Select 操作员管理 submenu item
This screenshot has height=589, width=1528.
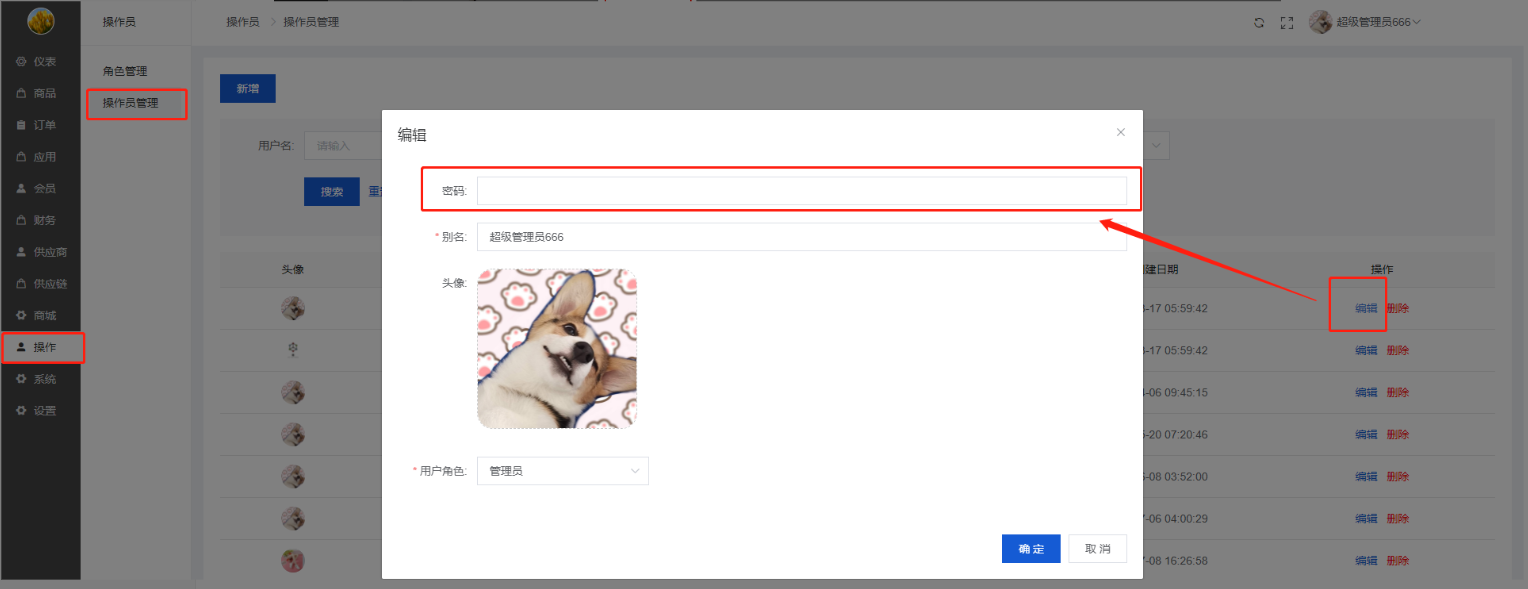point(130,103)
